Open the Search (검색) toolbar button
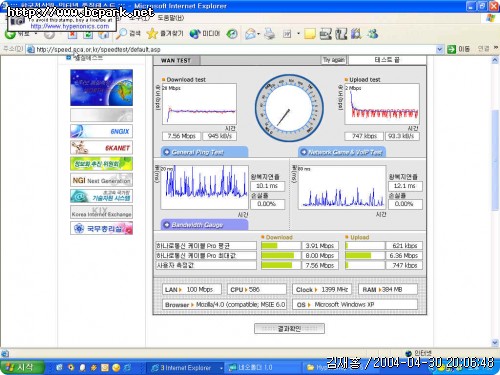The height and width of the screenshot is (375, 500). (x=129, y=33)
